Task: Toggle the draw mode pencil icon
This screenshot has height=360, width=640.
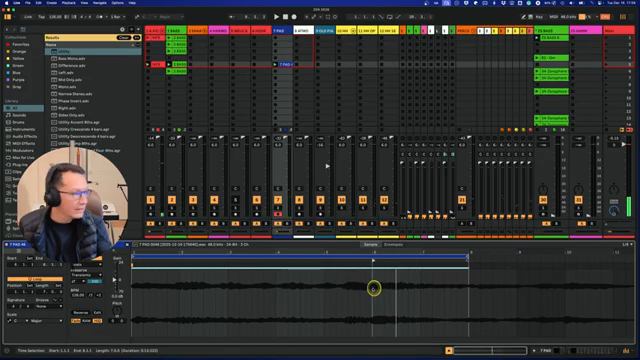Action: click(523, 17)
